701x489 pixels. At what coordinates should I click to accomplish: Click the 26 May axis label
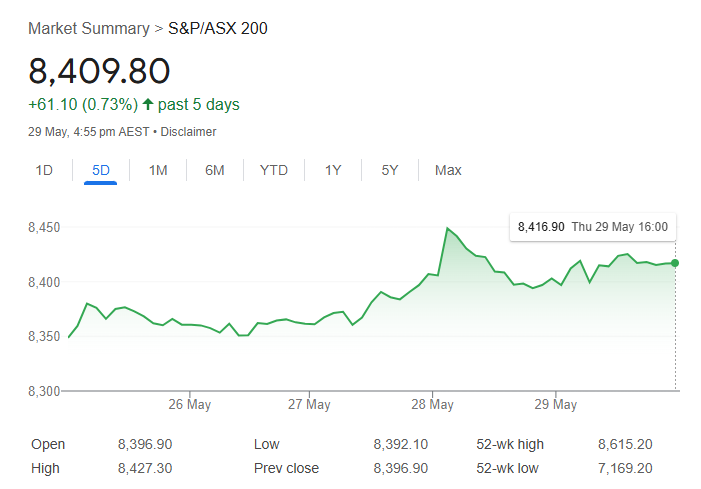190,405
